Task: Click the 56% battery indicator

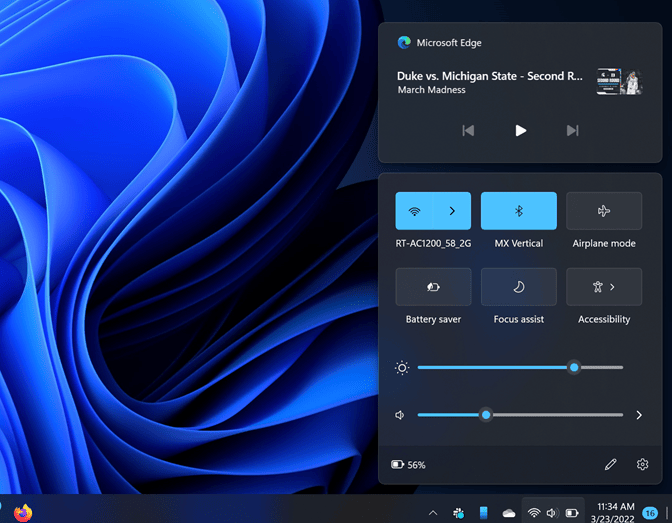Action: pos(408,465)
